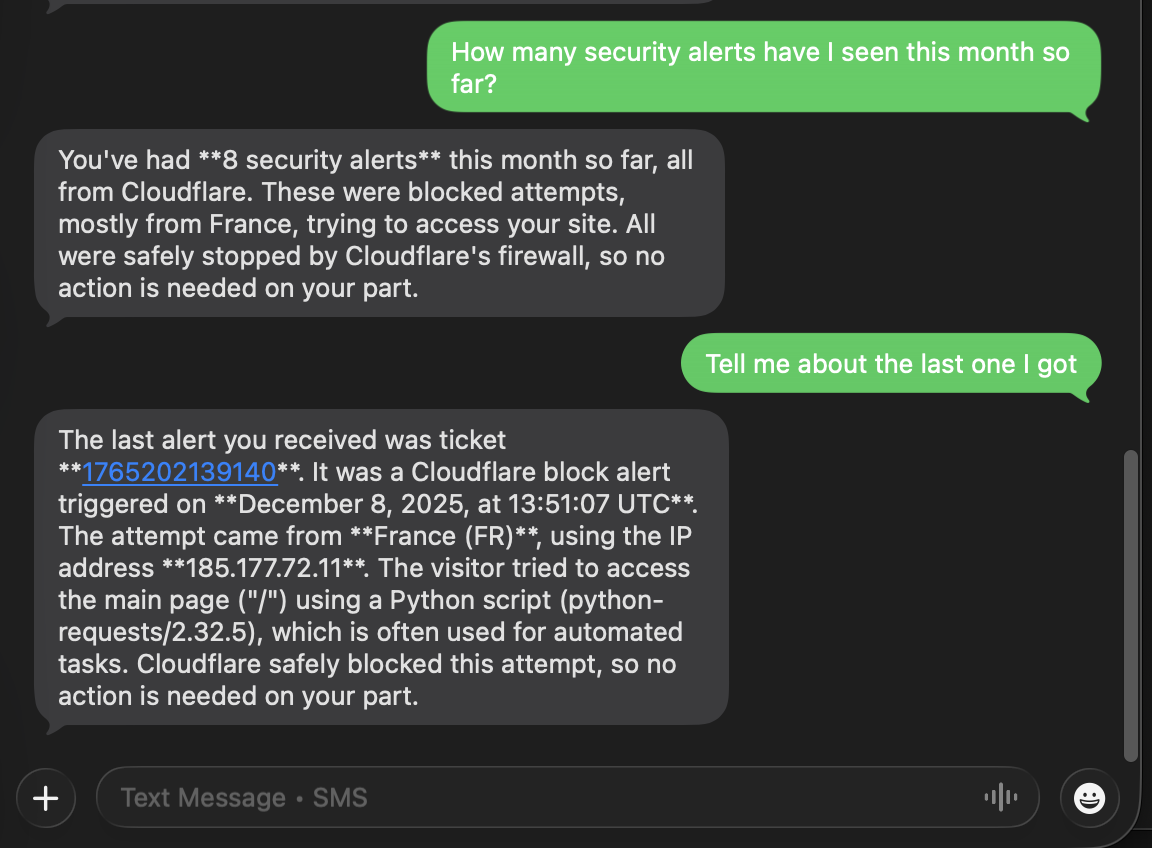Select the "How many security alerts" sent bubble
The width and height of the screenshot is (1152, 848).
(x=763, y=67)
